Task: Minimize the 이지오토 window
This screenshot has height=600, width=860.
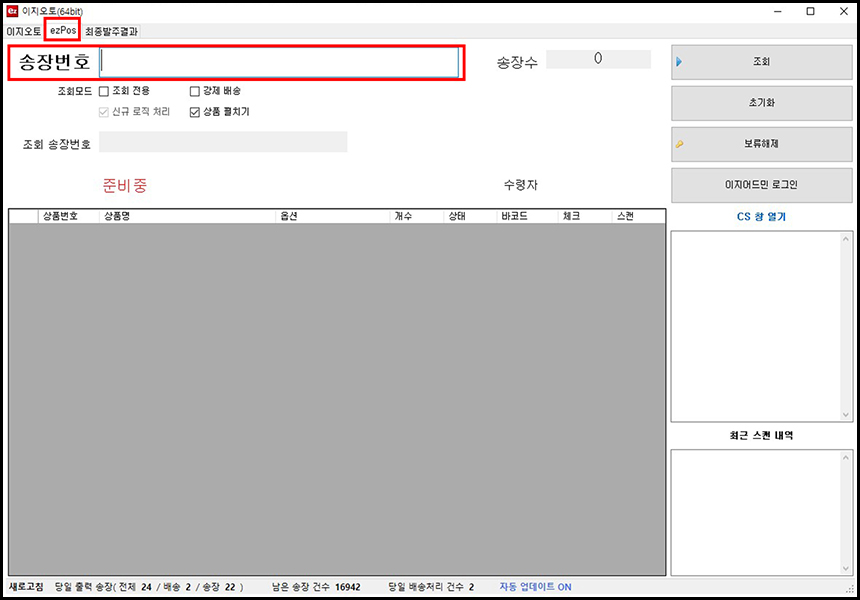Action: 778,12
